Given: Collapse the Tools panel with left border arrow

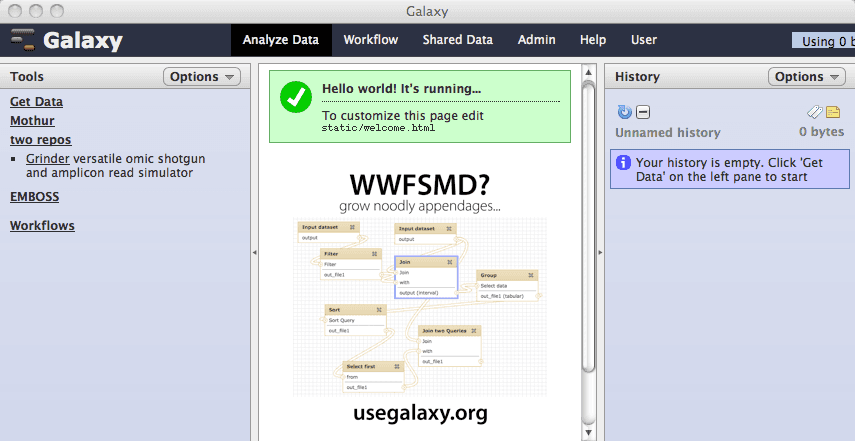Looking at the screenshot, I should tap(254, 253).
